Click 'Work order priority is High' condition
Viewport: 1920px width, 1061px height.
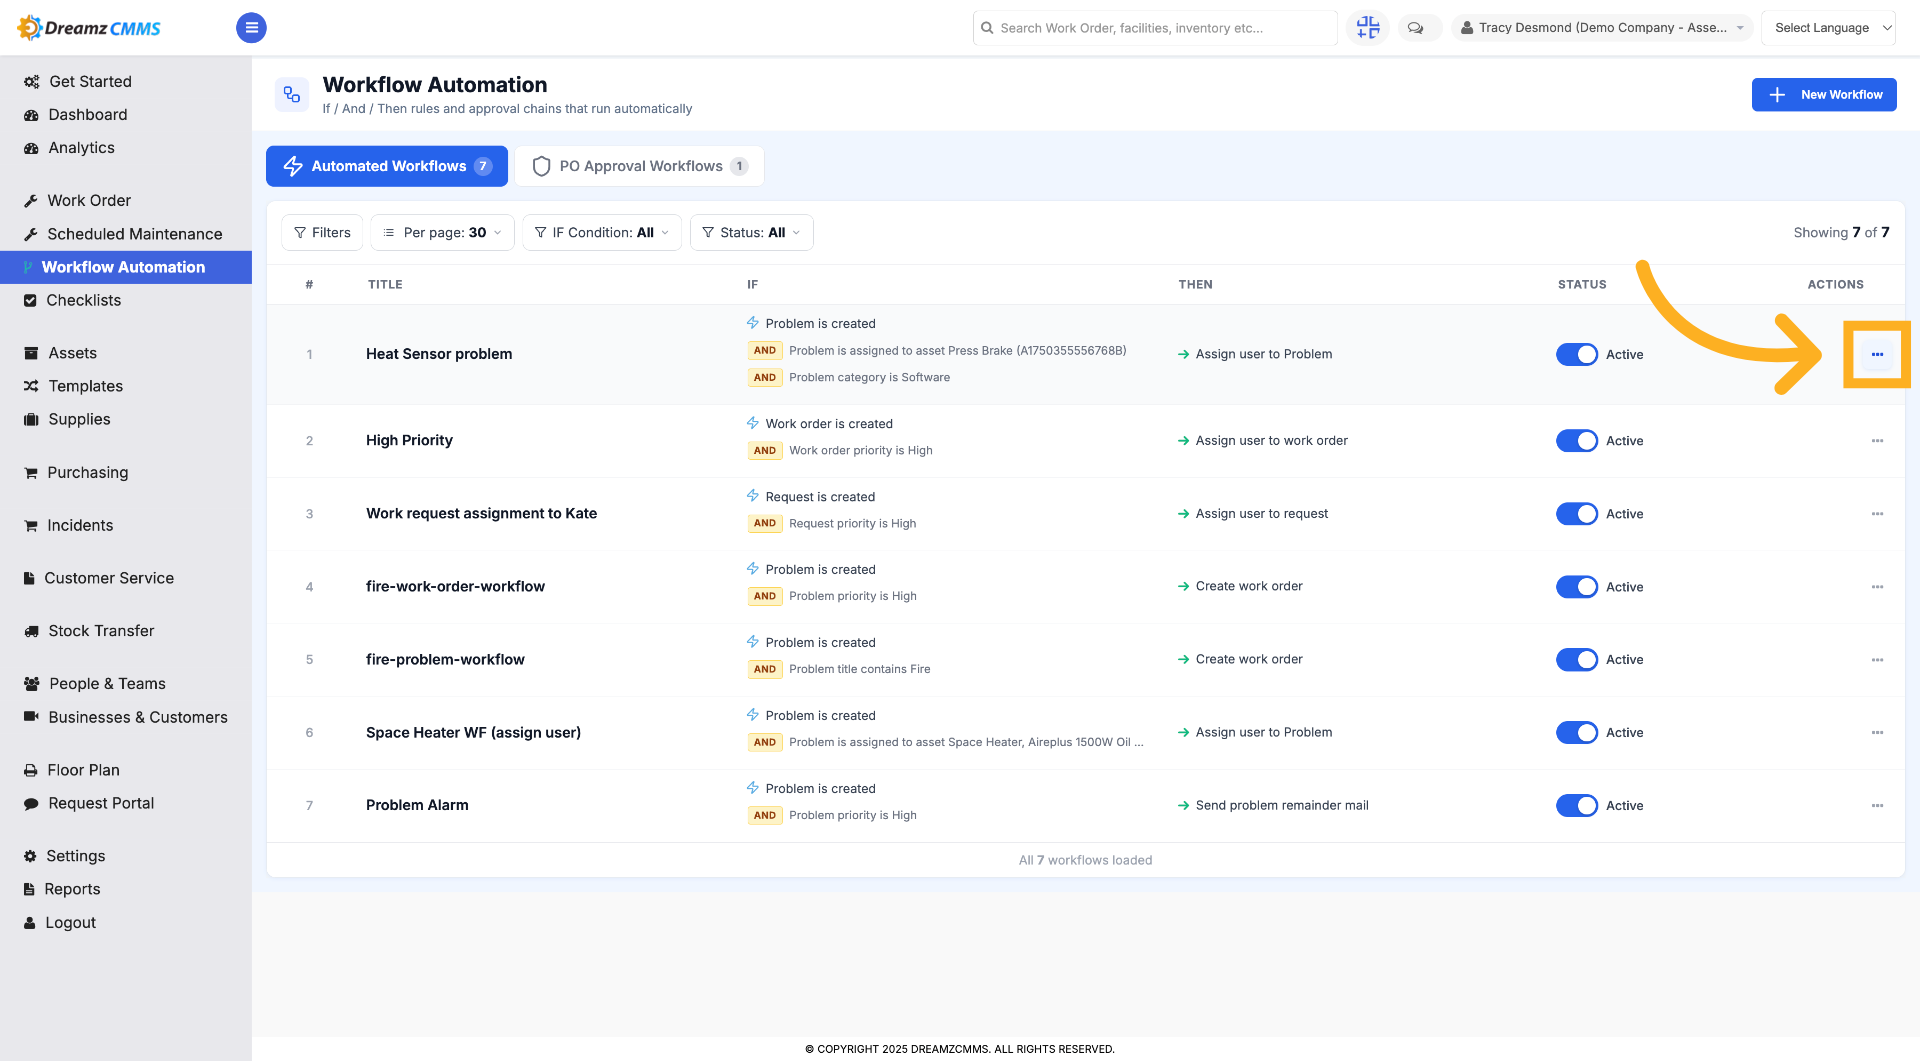pos(860,450)
